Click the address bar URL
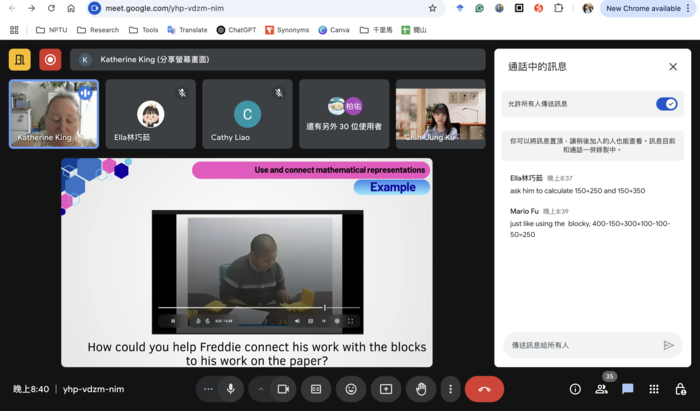 point(165,8)
